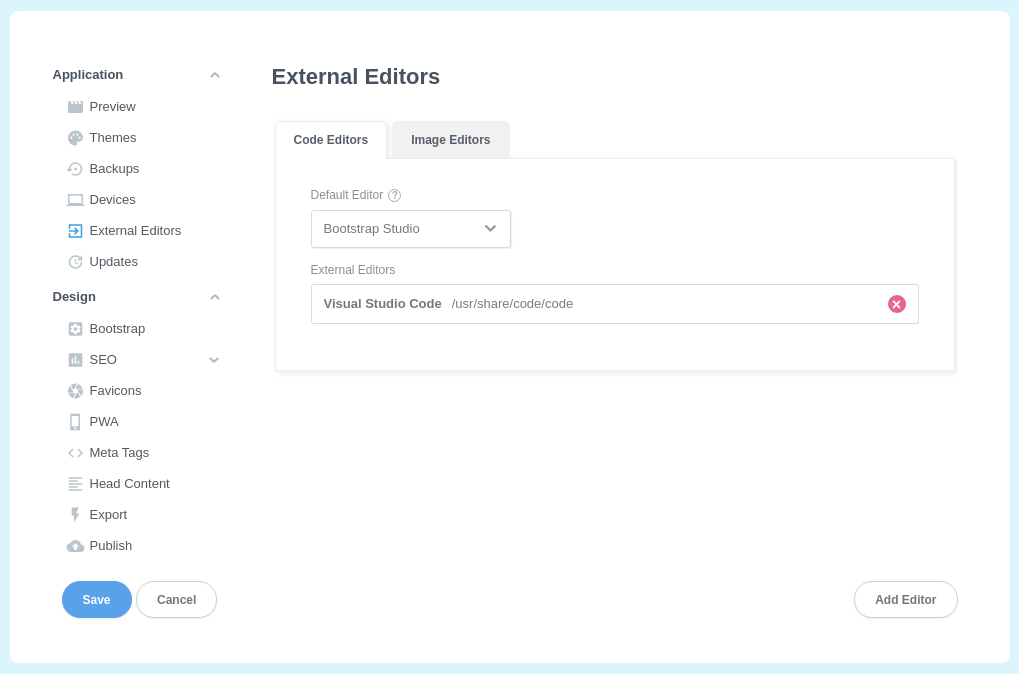Open the Default Editor dropdown
The image size is (1019, 674).
pyautogui.click(x=411, y=229)
